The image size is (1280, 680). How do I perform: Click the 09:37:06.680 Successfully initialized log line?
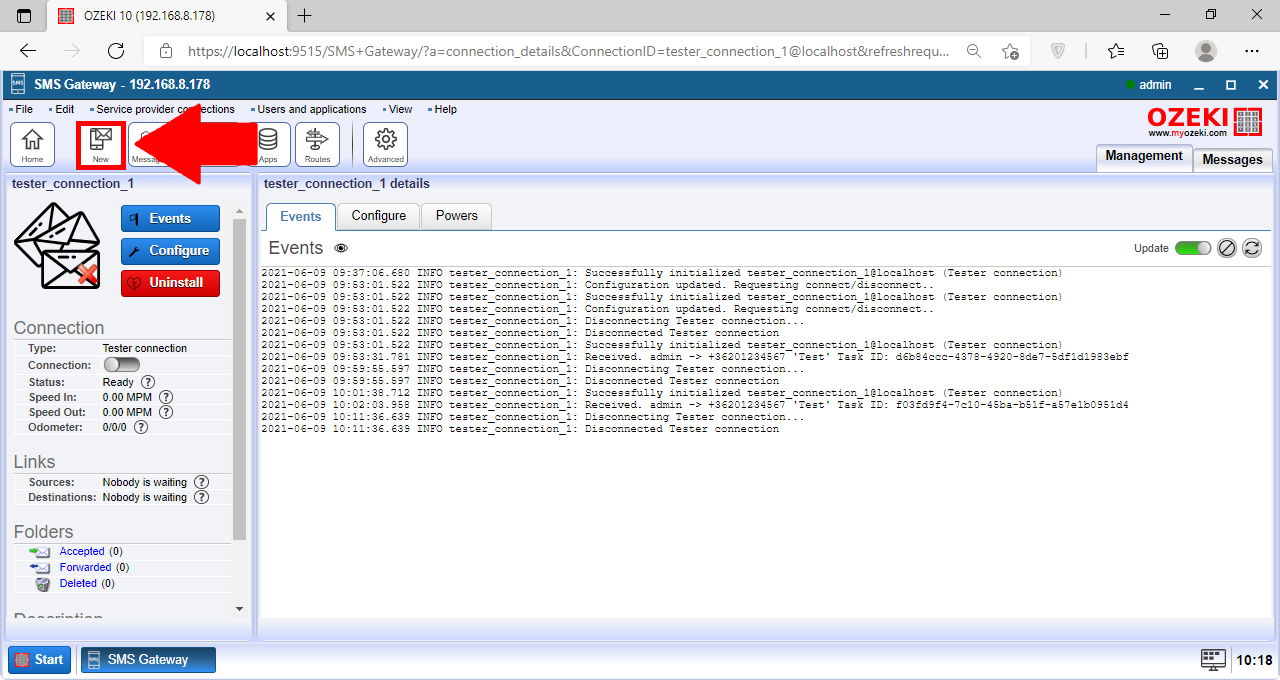(661, 273)
